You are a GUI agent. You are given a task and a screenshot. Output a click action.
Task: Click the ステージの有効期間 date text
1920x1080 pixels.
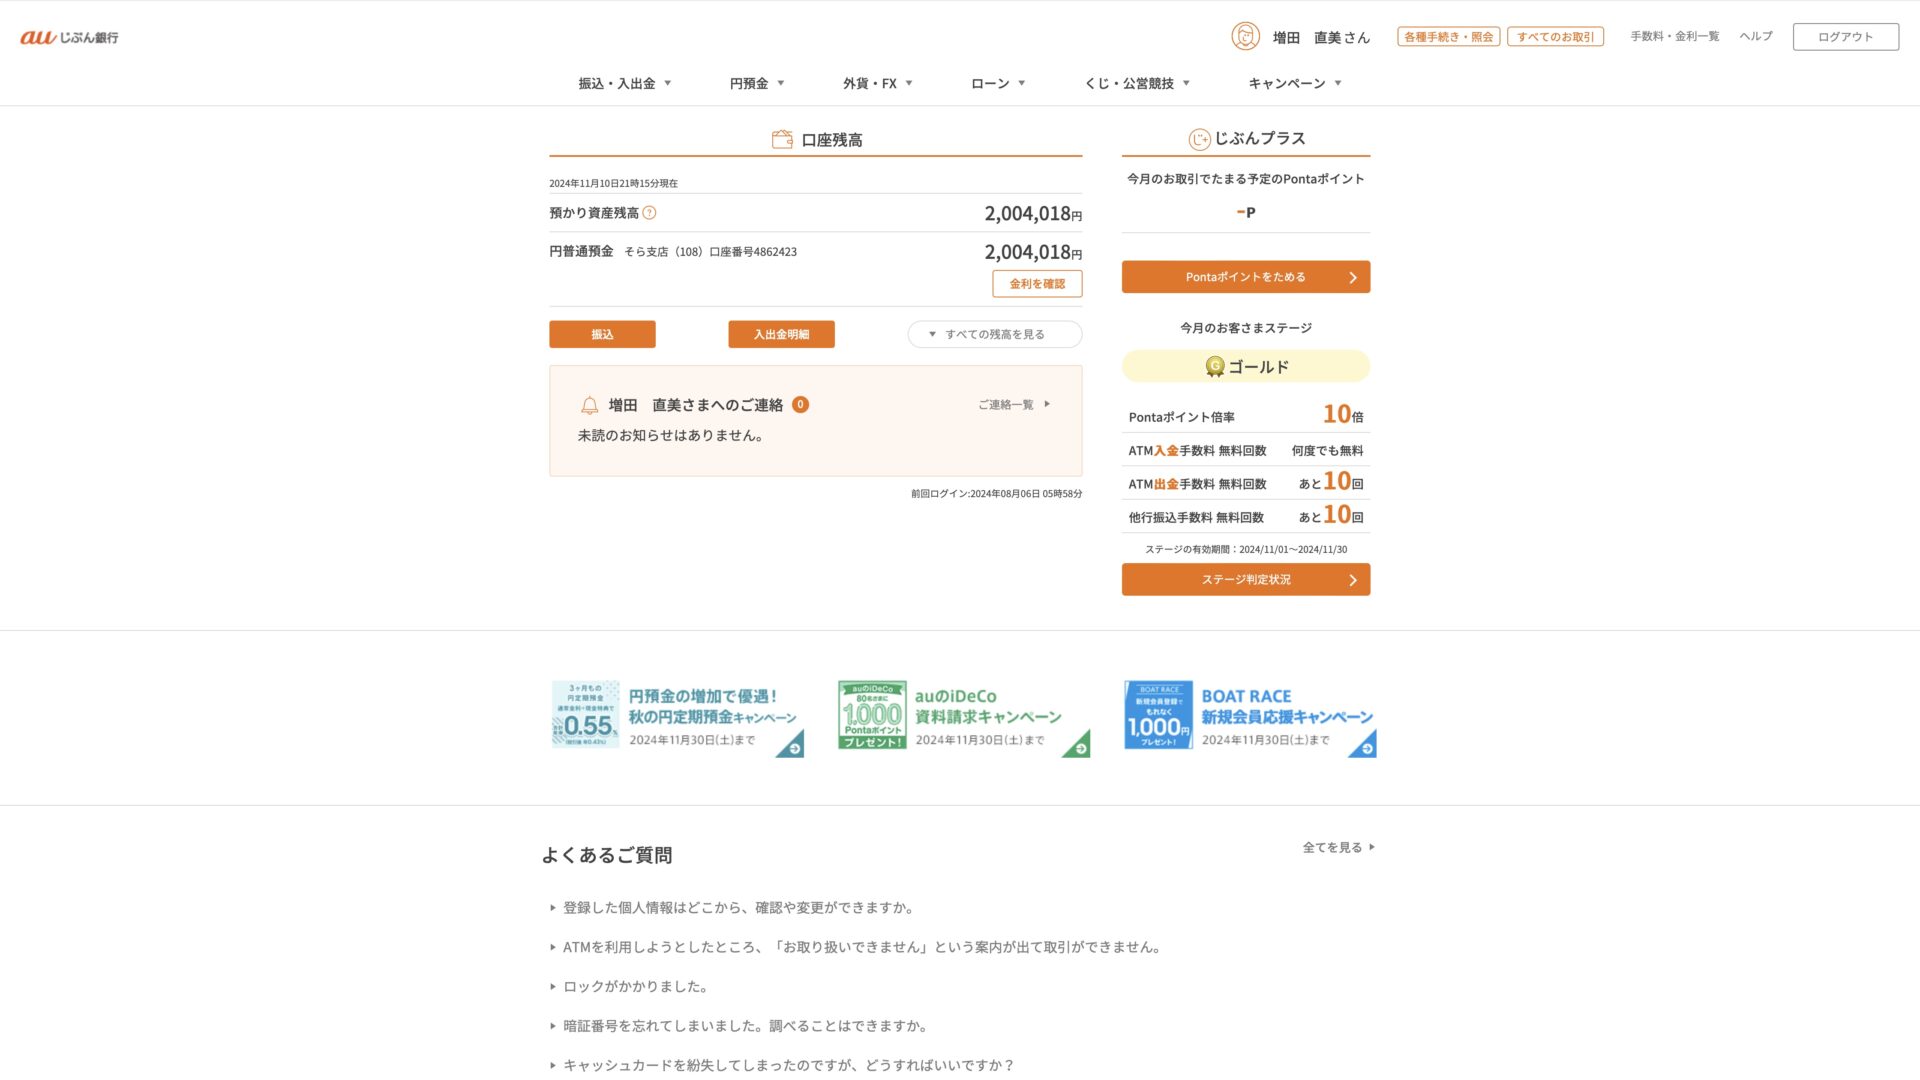pyautogui.click(x=1246, y=549)
